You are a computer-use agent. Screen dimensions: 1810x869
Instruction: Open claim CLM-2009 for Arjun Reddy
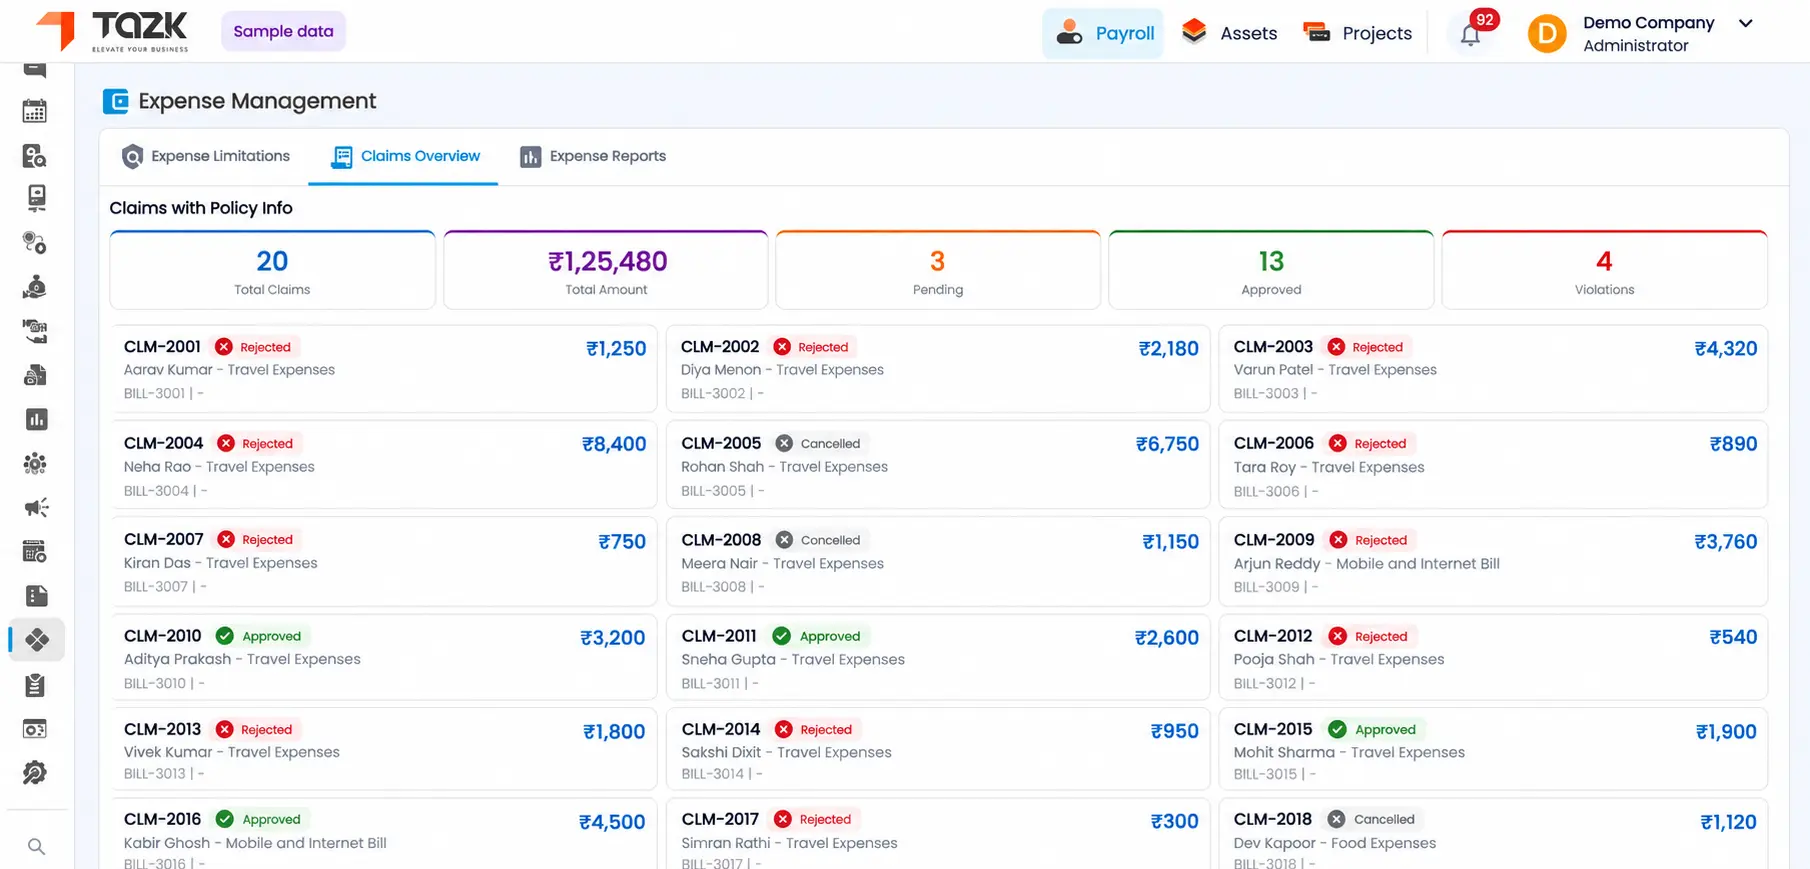(1493, 562)
